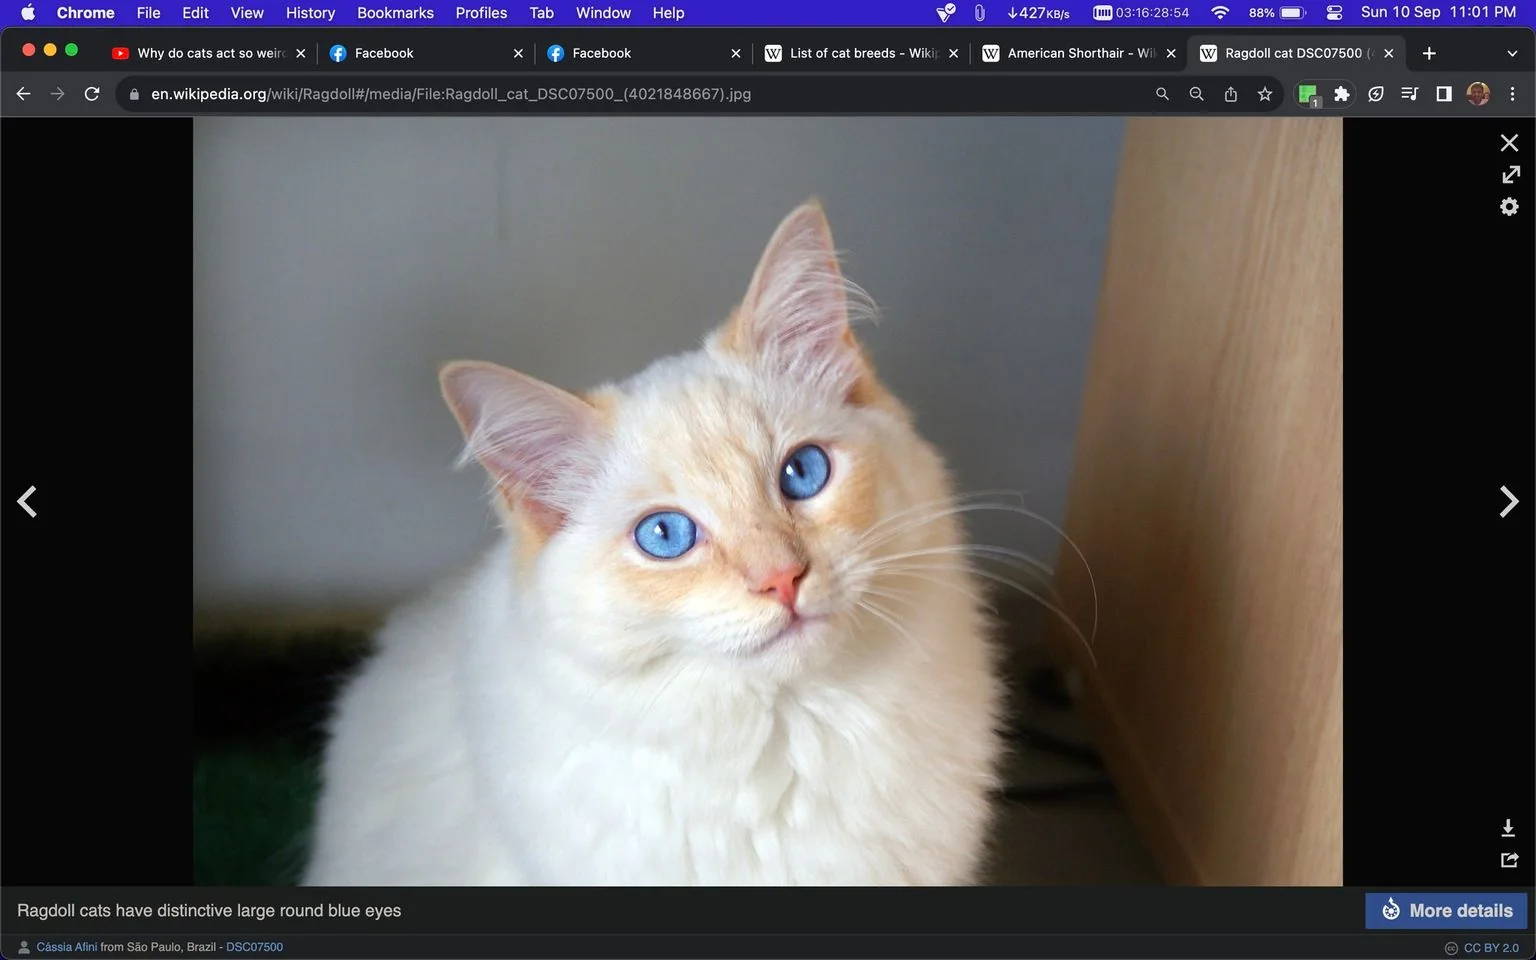This screenshot has width=1536, height=960.
Task: View site information lock icon
Action: pyautogui.click(x=134, y=94)
